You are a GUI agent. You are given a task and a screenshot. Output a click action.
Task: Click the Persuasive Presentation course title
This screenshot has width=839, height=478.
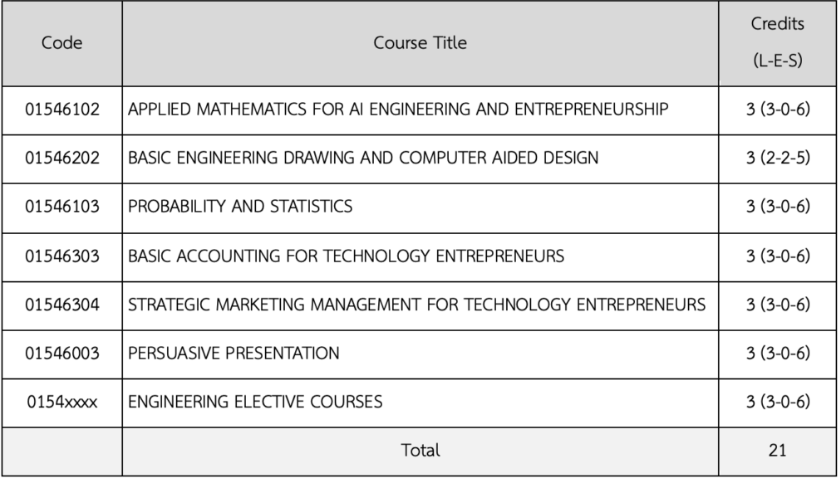tap(233, 353)
